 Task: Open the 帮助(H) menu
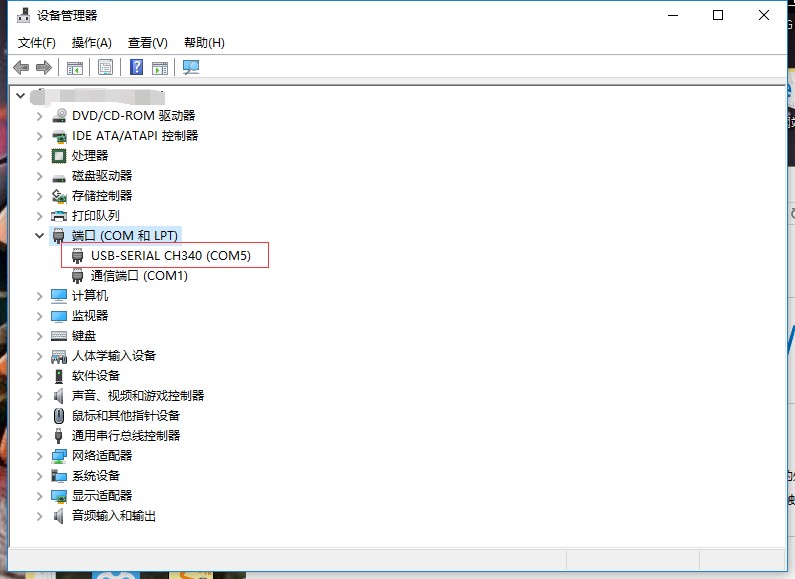coord(204,43)
